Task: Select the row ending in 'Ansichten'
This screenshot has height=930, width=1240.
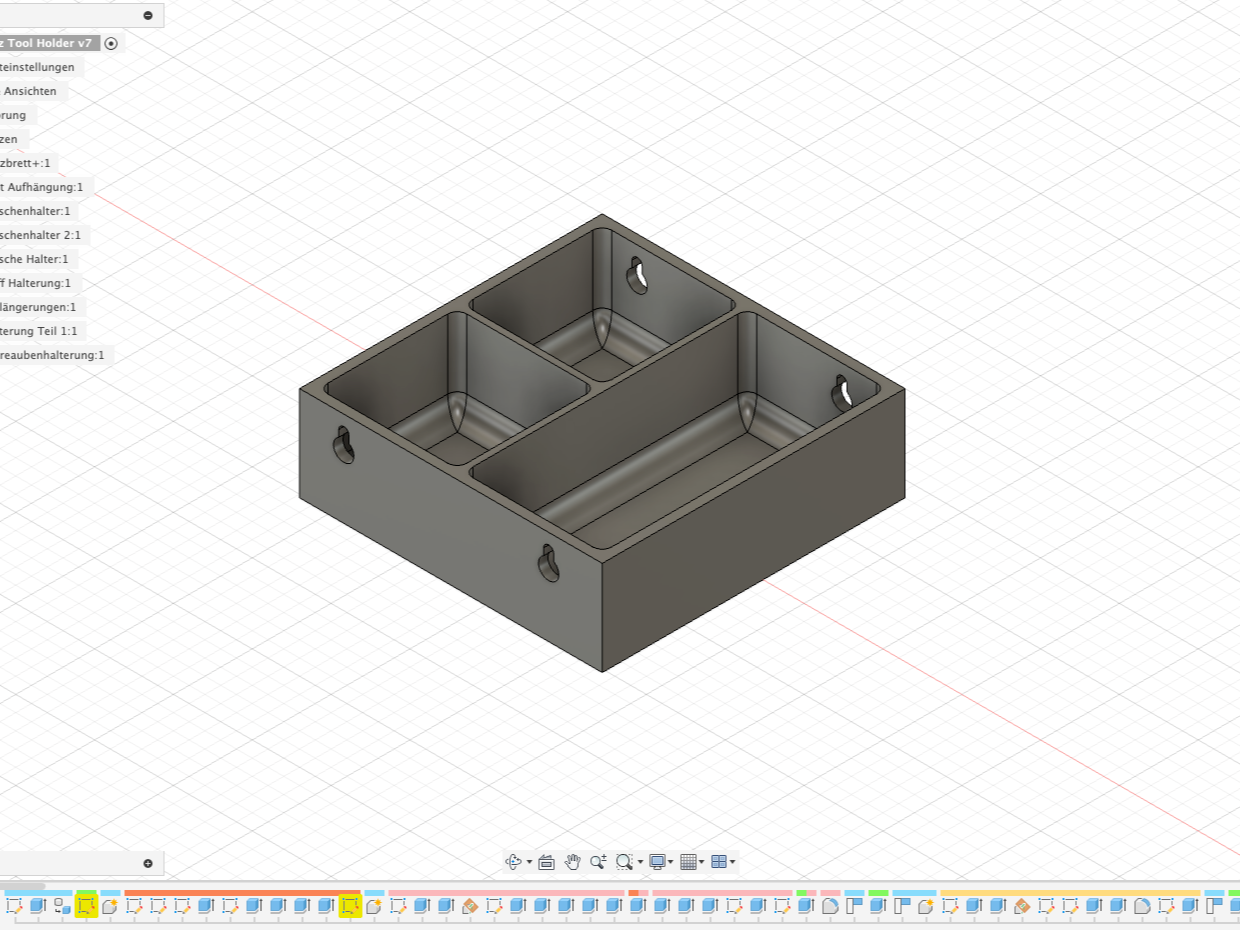Action: pos(34,91)
